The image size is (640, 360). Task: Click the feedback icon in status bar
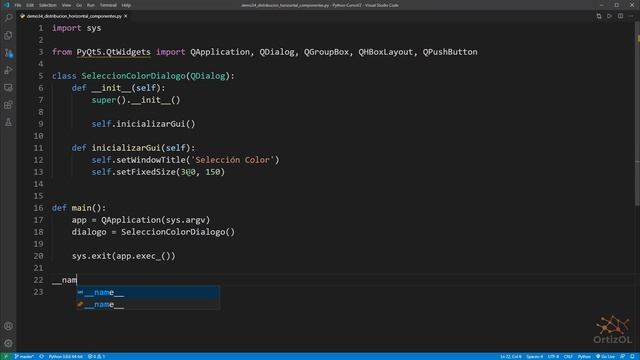[623, 356]
